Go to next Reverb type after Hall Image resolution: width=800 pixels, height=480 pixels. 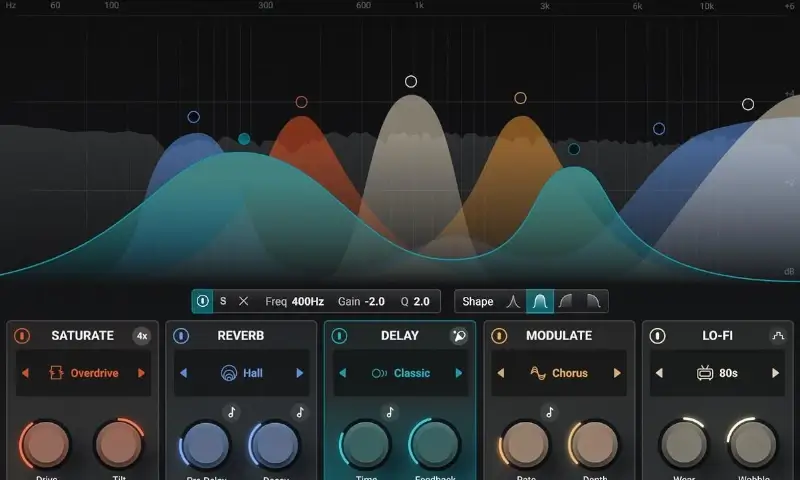(299, 373)
